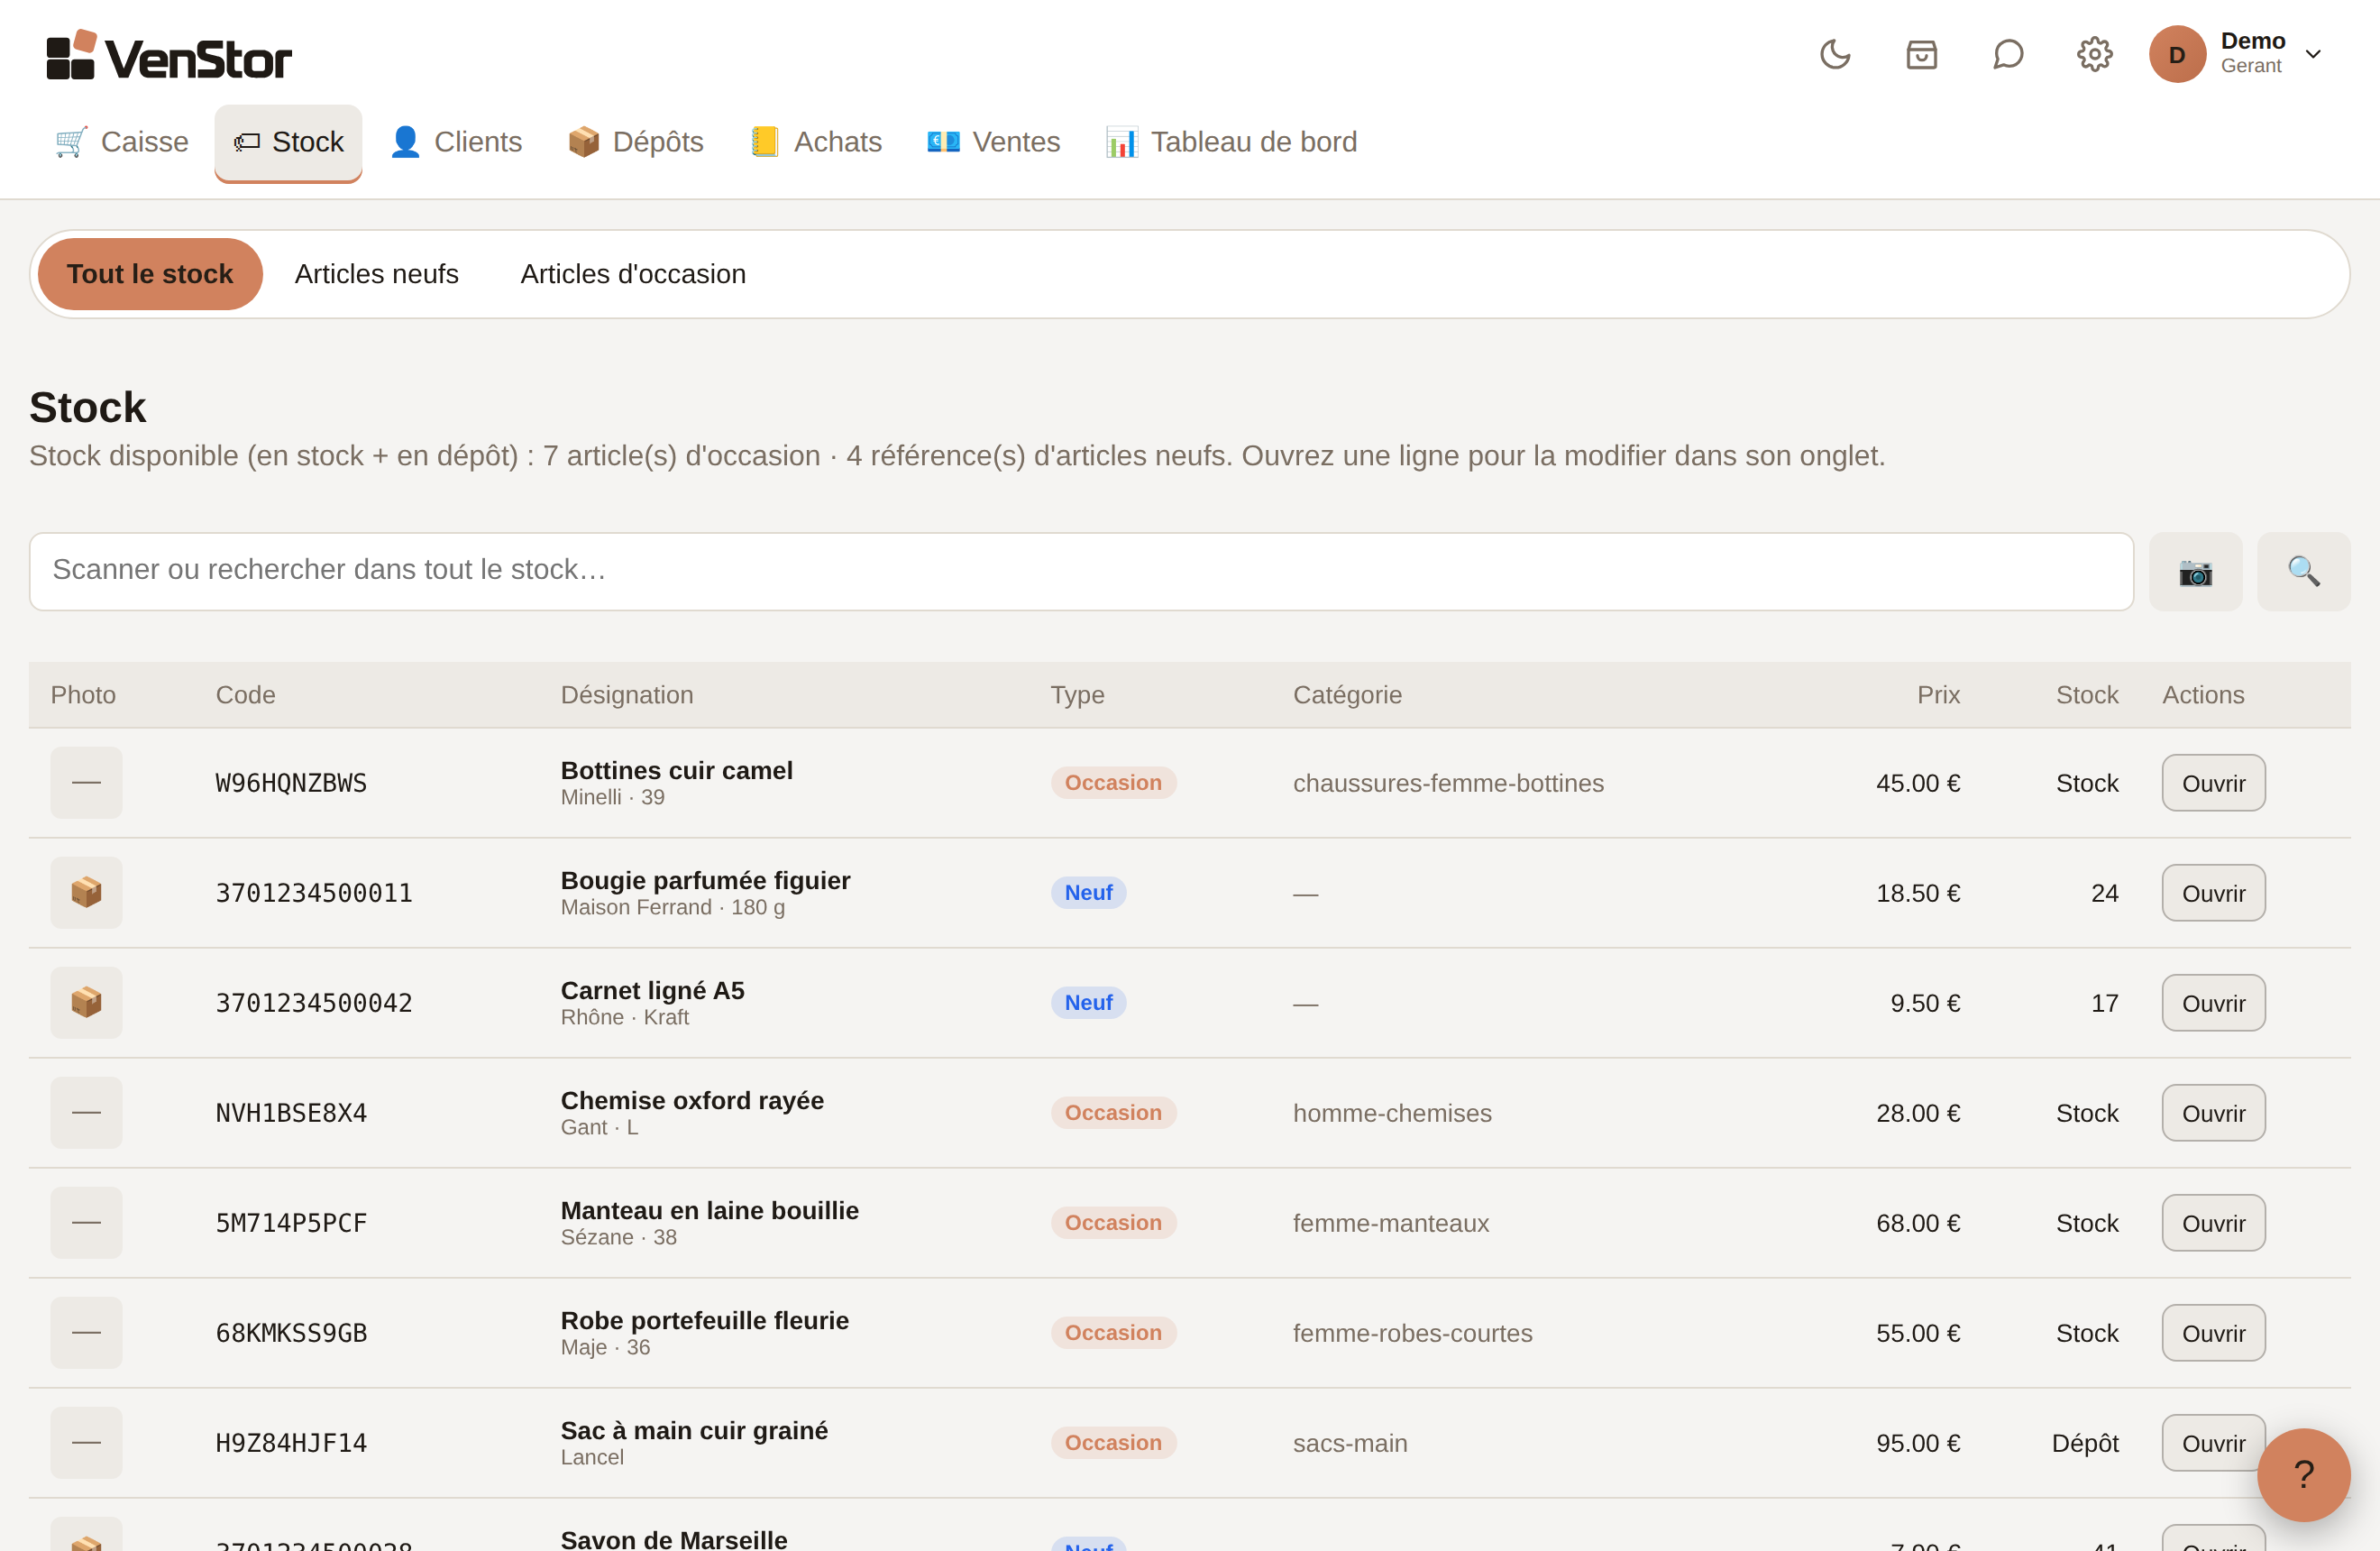Click code W96HQNZBWS
Viewport: 2380px width, 1551px height.
coord(291,783)
